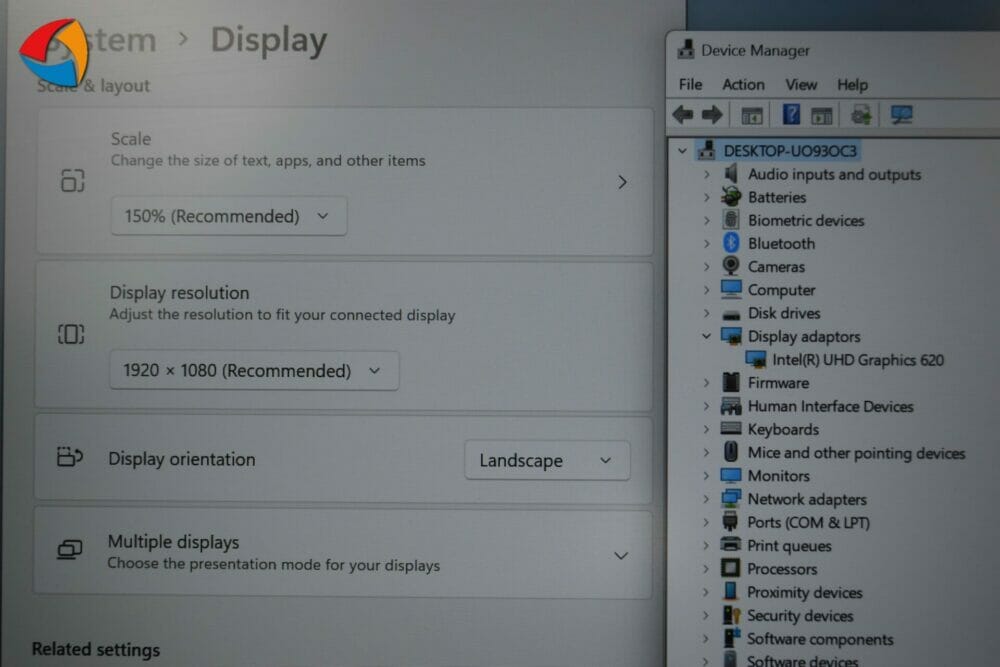Select the Cameras webcam icon
The height and width of the screenshot is (667, 1000).
pos(731,265)
